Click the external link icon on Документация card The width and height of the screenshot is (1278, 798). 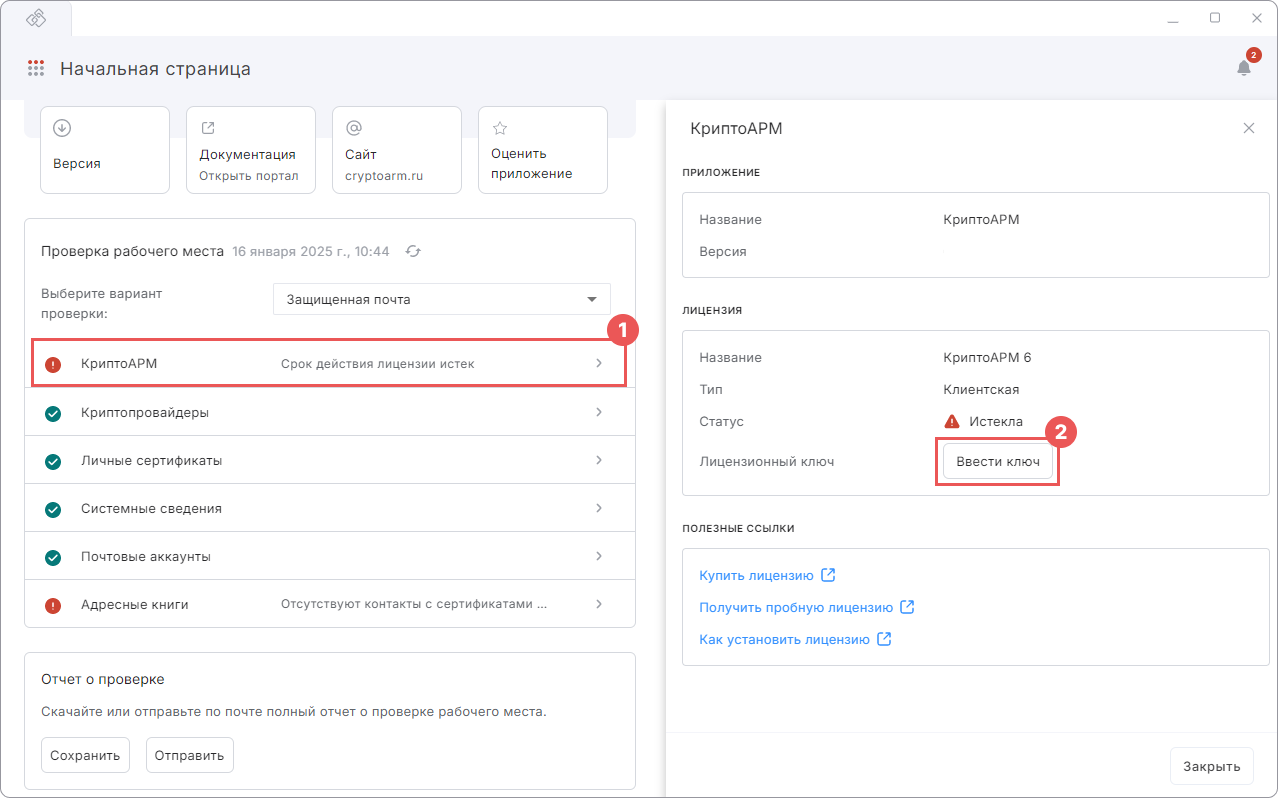[x=208, y=128]
